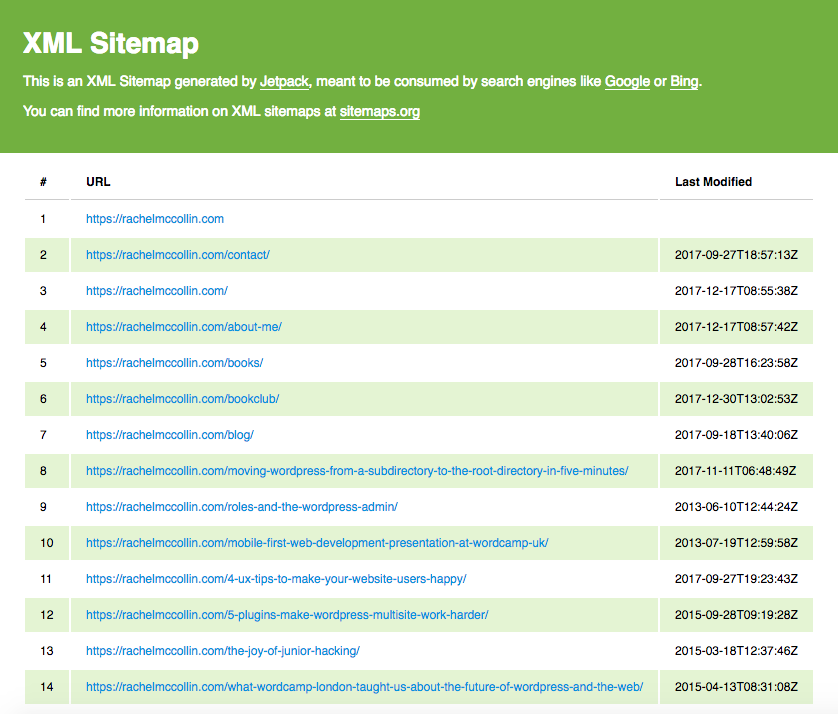Click the Google link in header
This screenshot has height=714, width=838.
click(x=627, y=81)
